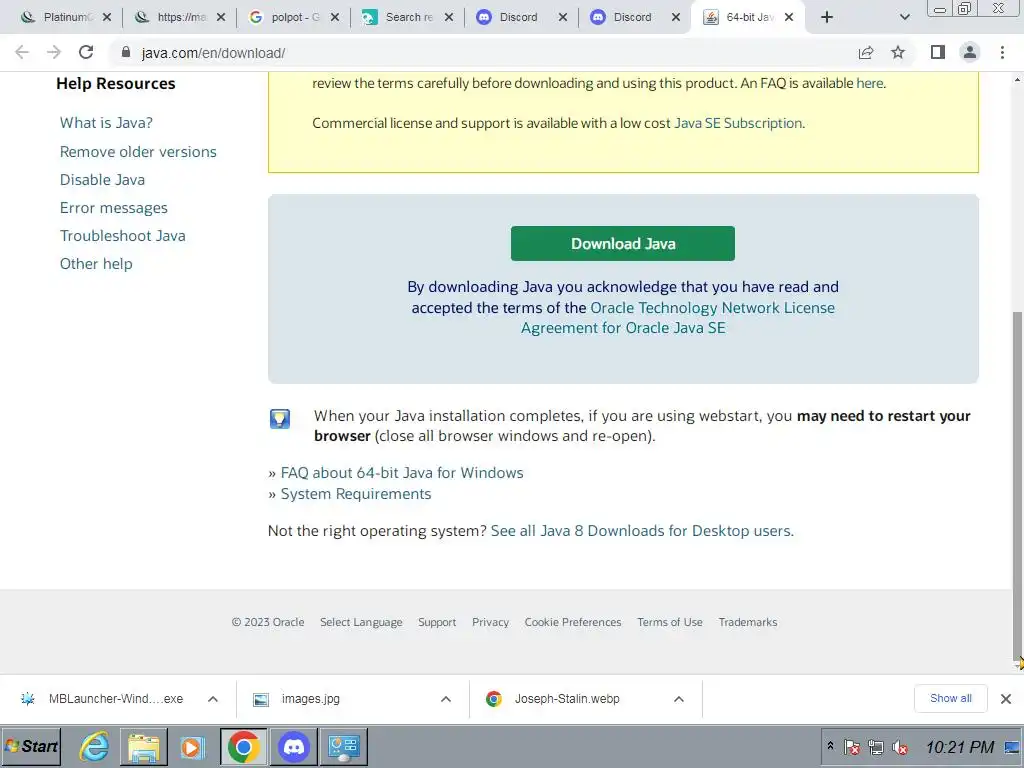Close the 64-bit Java tab

click(x=789, y=17)
